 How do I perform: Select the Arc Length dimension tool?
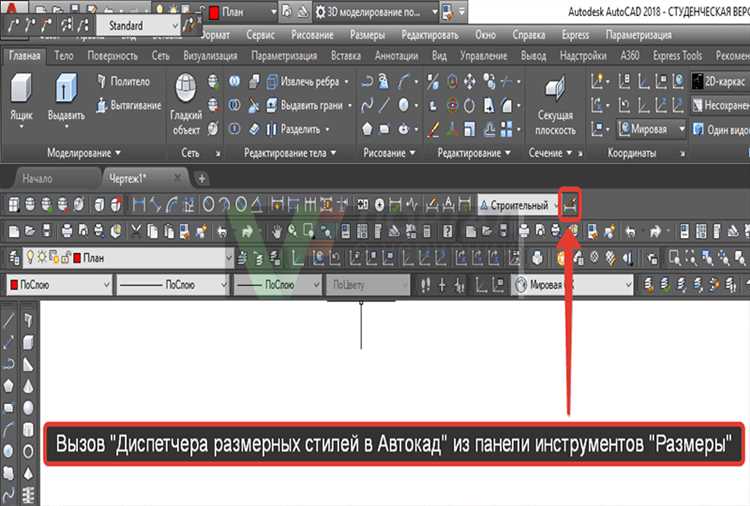(172, 205)
